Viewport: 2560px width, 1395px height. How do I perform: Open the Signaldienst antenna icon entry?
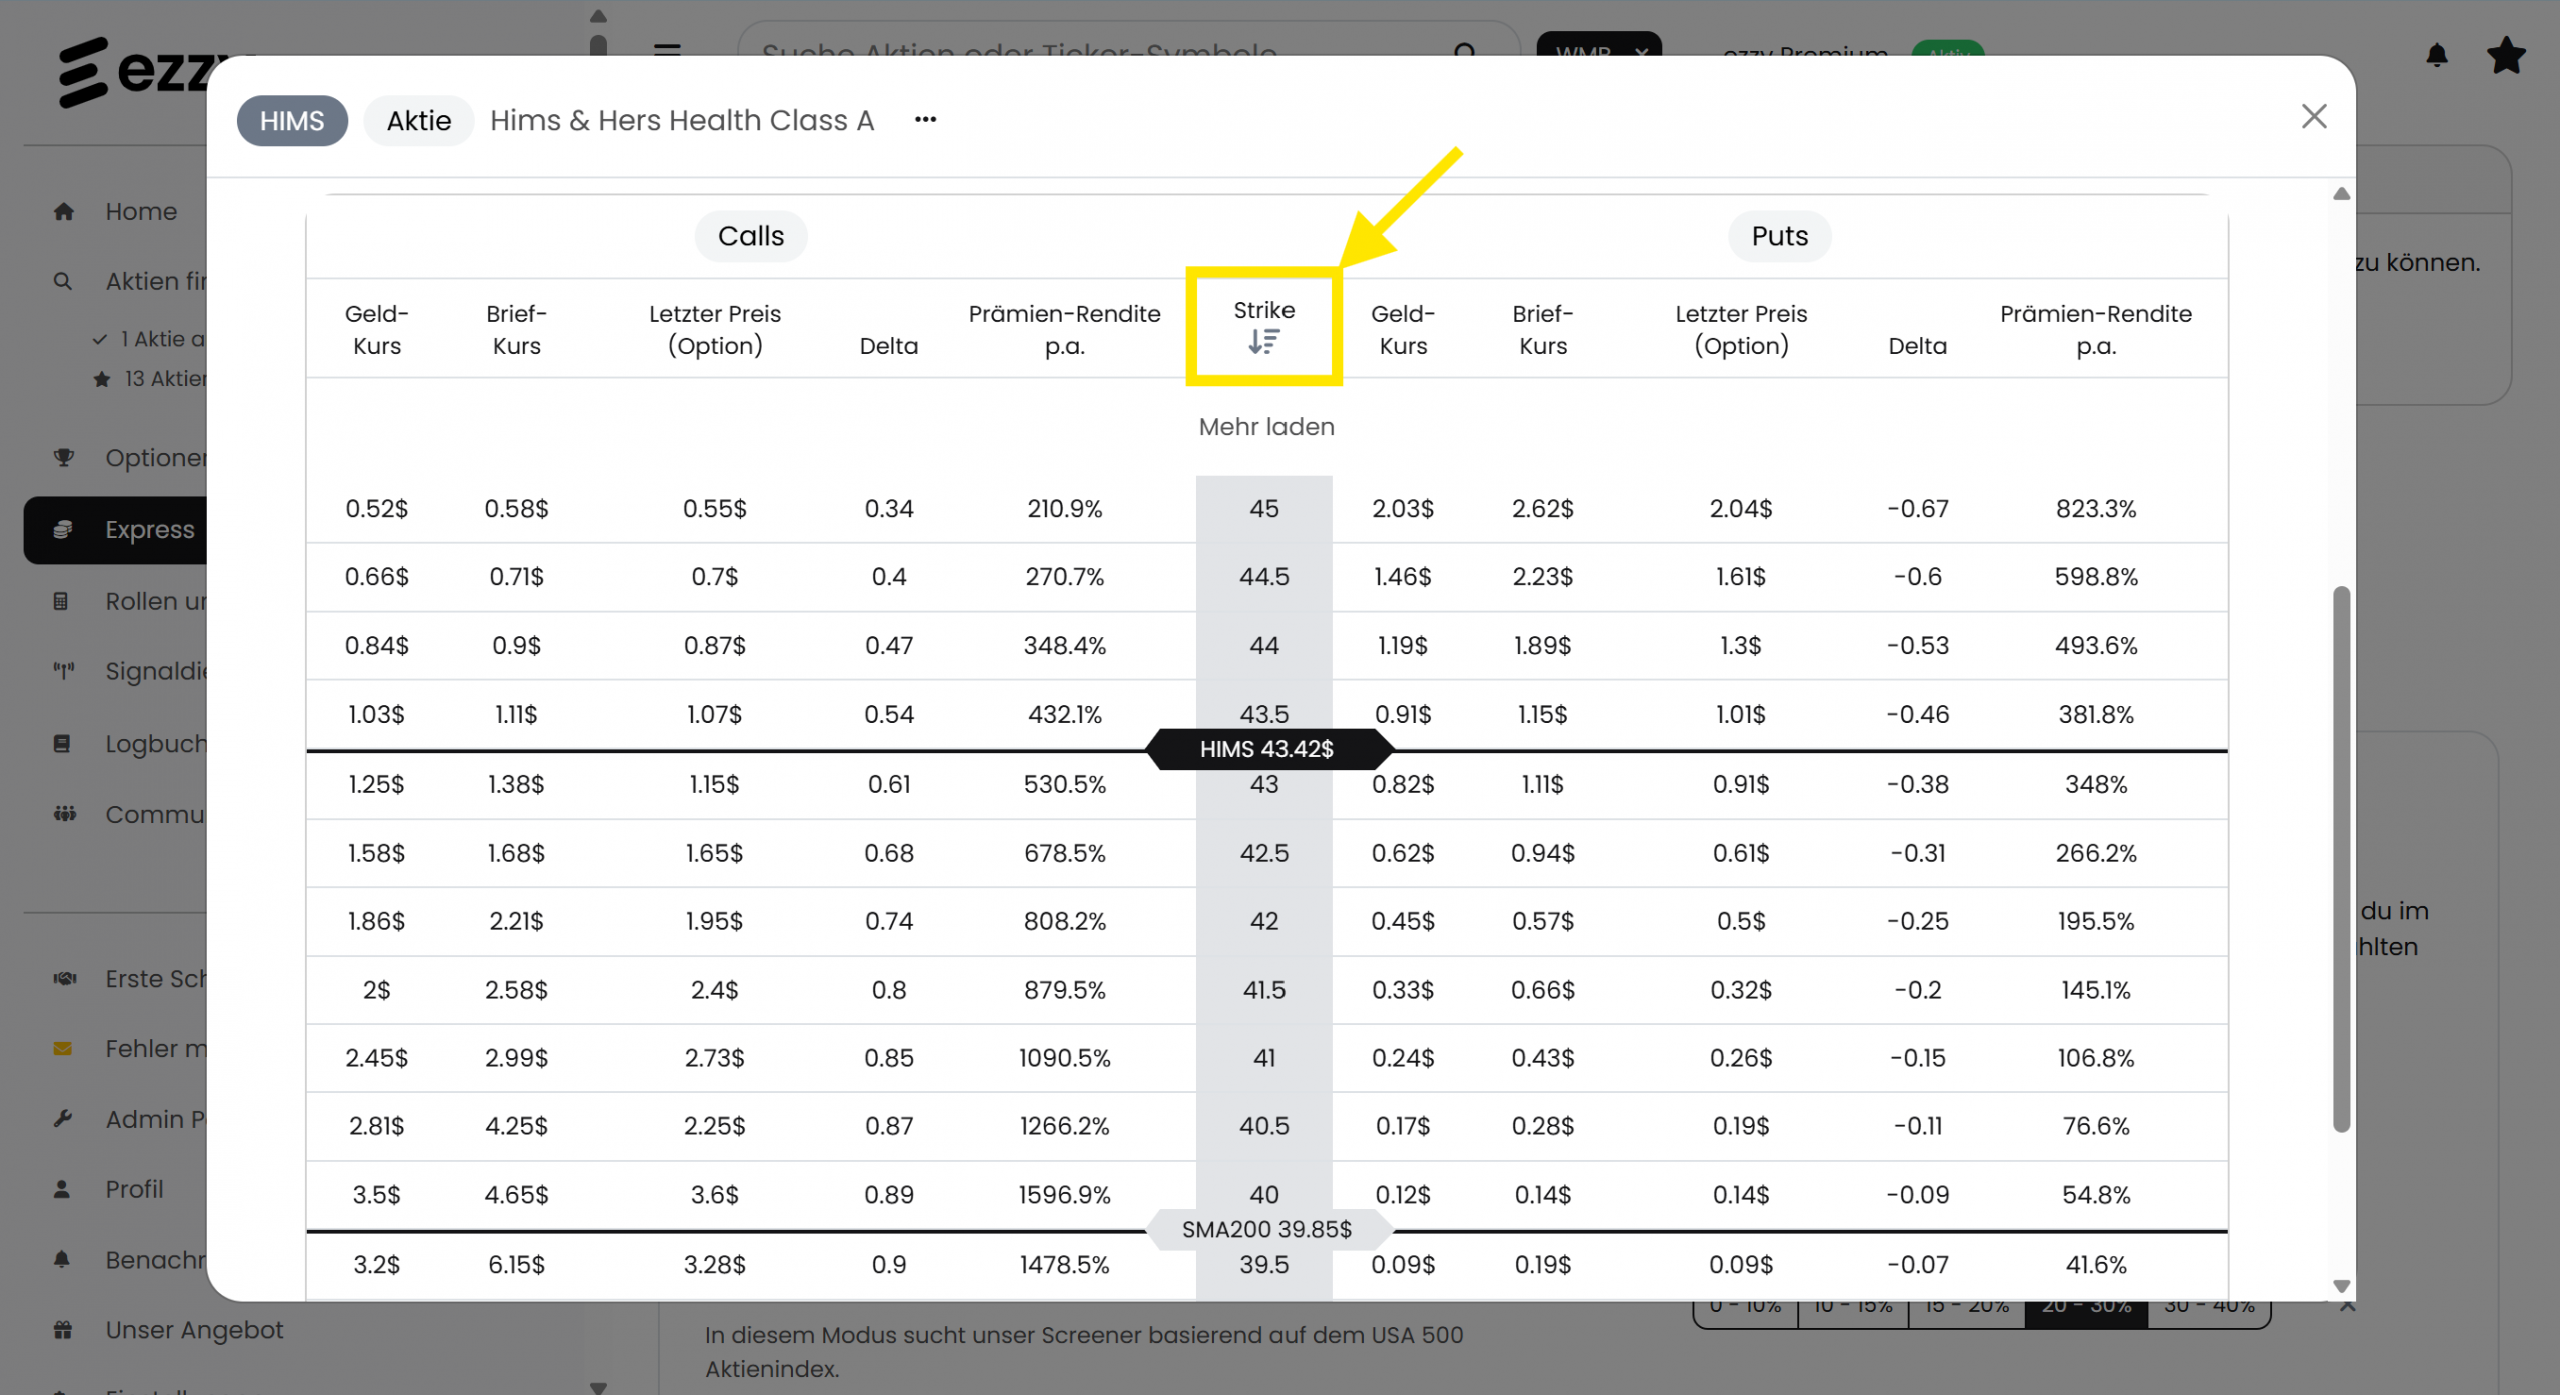click(64, 670)
